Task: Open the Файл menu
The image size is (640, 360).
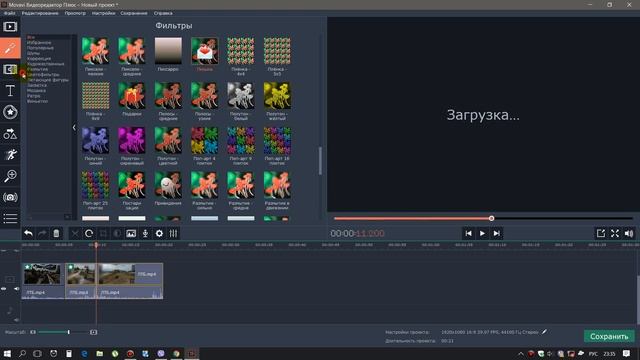Action: [9, 13]
